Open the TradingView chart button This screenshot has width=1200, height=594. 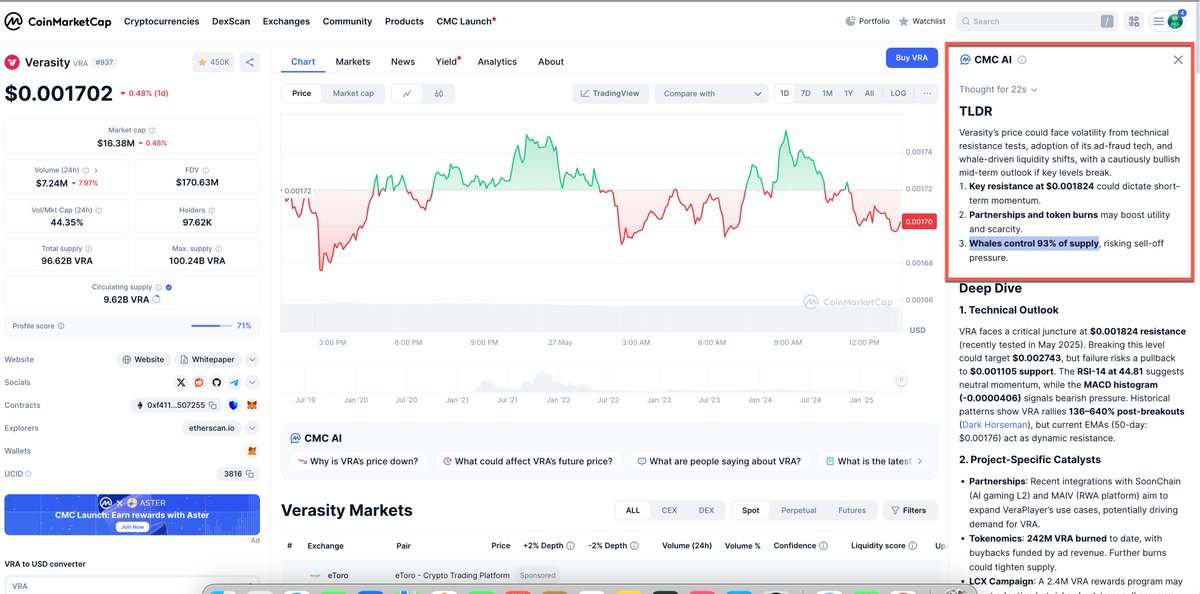click(609, 93)
